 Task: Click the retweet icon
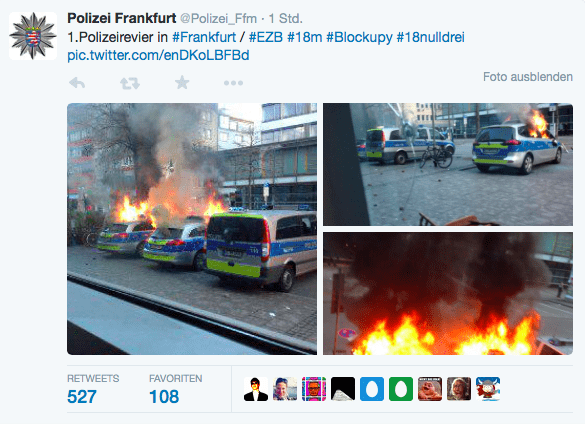pos(130,83)
